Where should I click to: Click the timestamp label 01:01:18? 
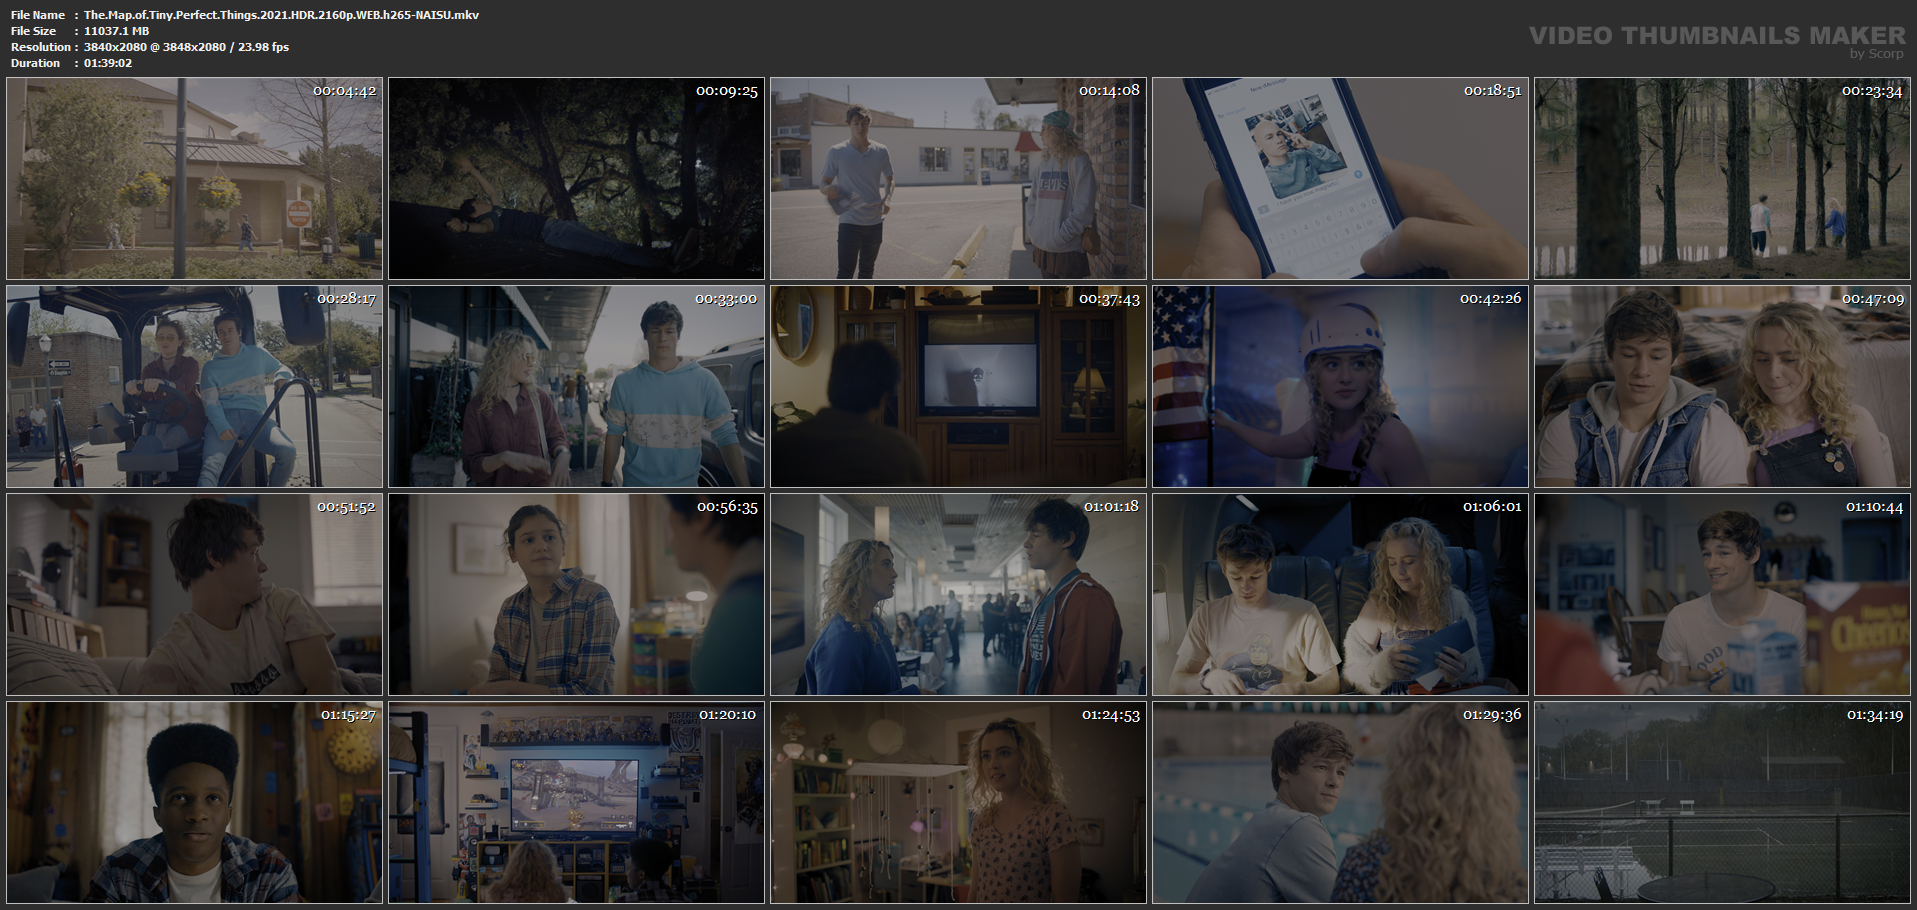click(1111, 507)
